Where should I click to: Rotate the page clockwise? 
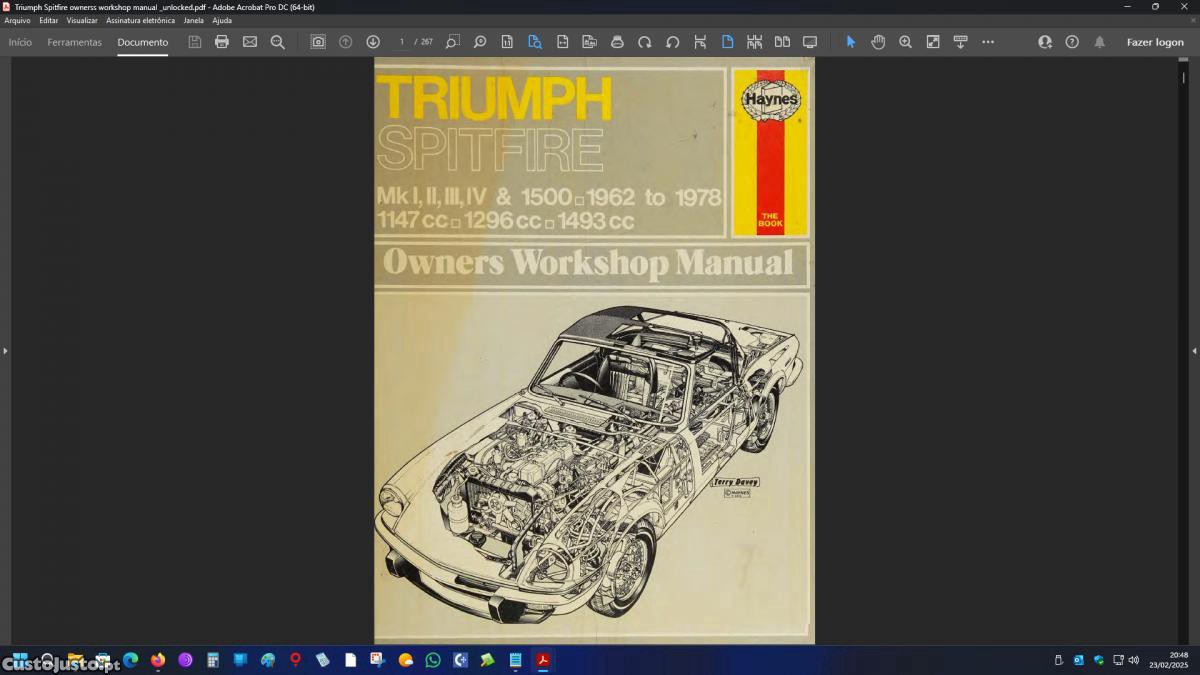point(645,42)
